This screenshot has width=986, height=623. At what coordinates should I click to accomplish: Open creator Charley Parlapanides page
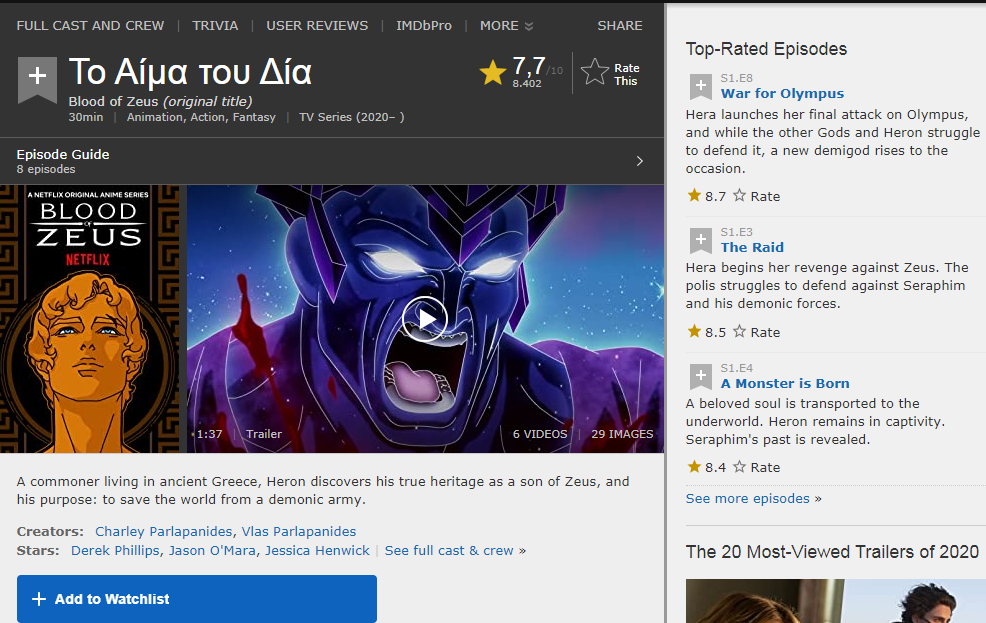pyautogui.click(x=163, y=532)
